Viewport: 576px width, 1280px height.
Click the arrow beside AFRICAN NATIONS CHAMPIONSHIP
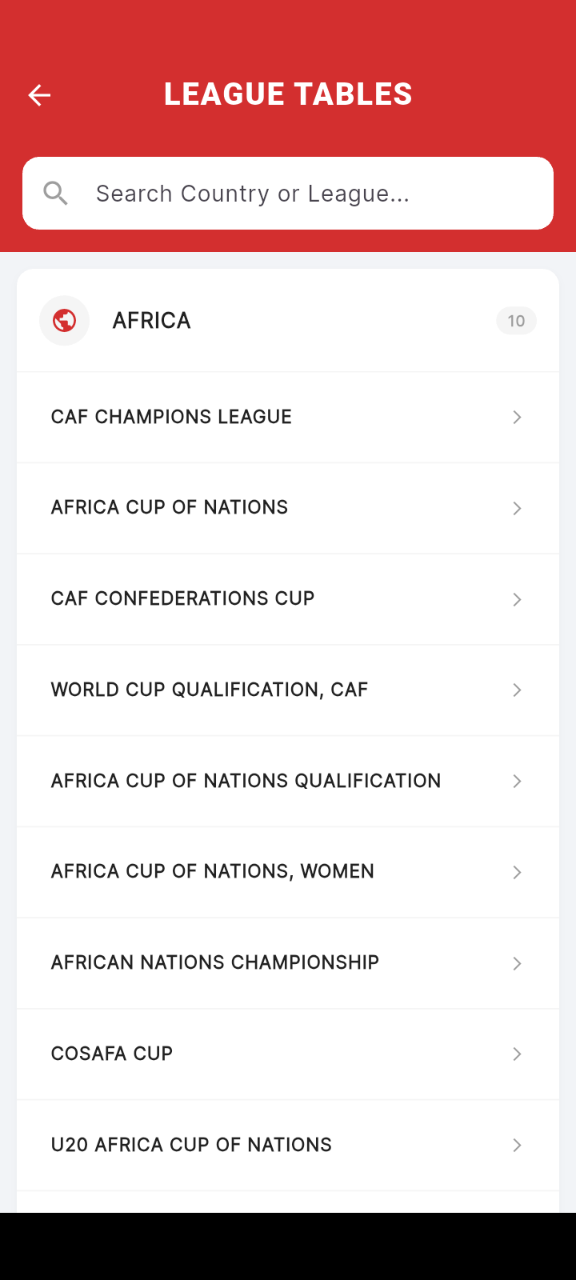pos(517,963)
